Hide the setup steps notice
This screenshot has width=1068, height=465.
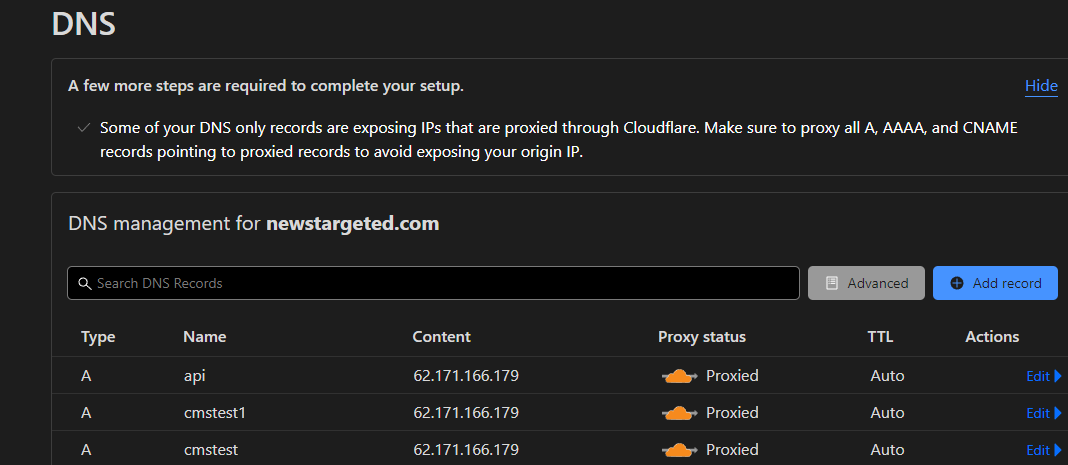click(x=1041, y=86)
